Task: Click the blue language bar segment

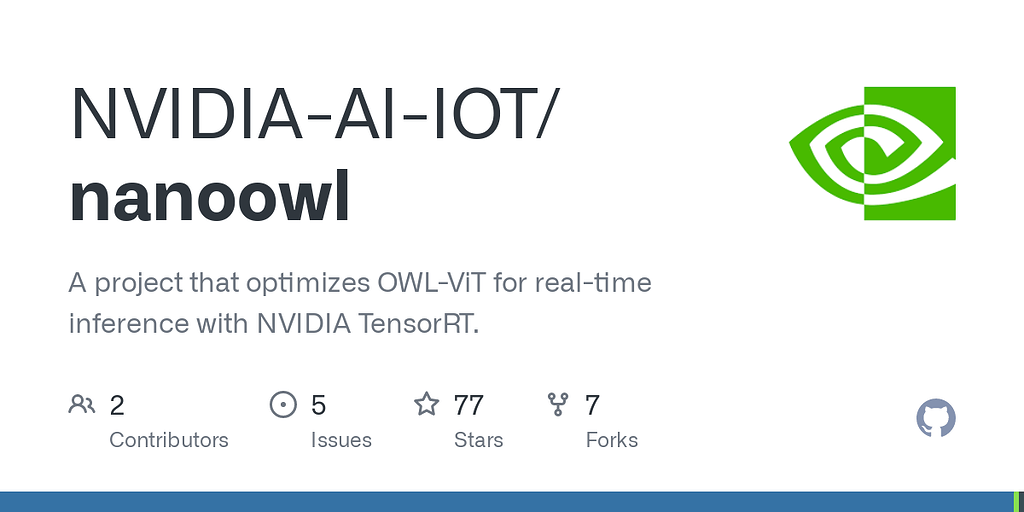Action: click(500, 501)
